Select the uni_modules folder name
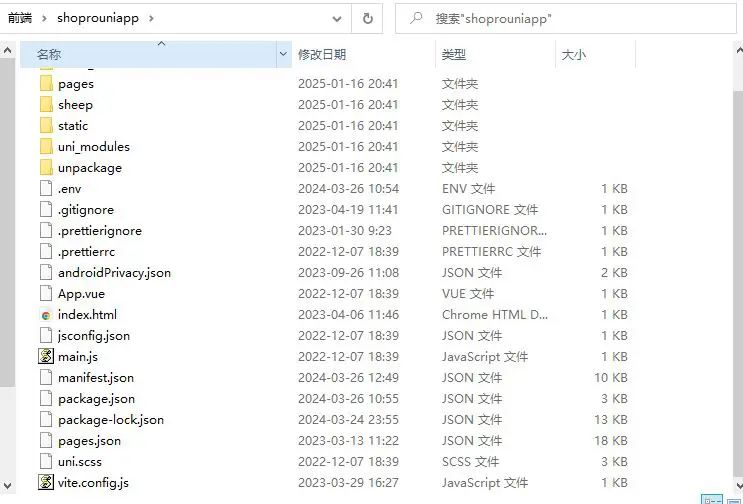The width and height of the screenshot is (743, 504). (x=94, y=147)
